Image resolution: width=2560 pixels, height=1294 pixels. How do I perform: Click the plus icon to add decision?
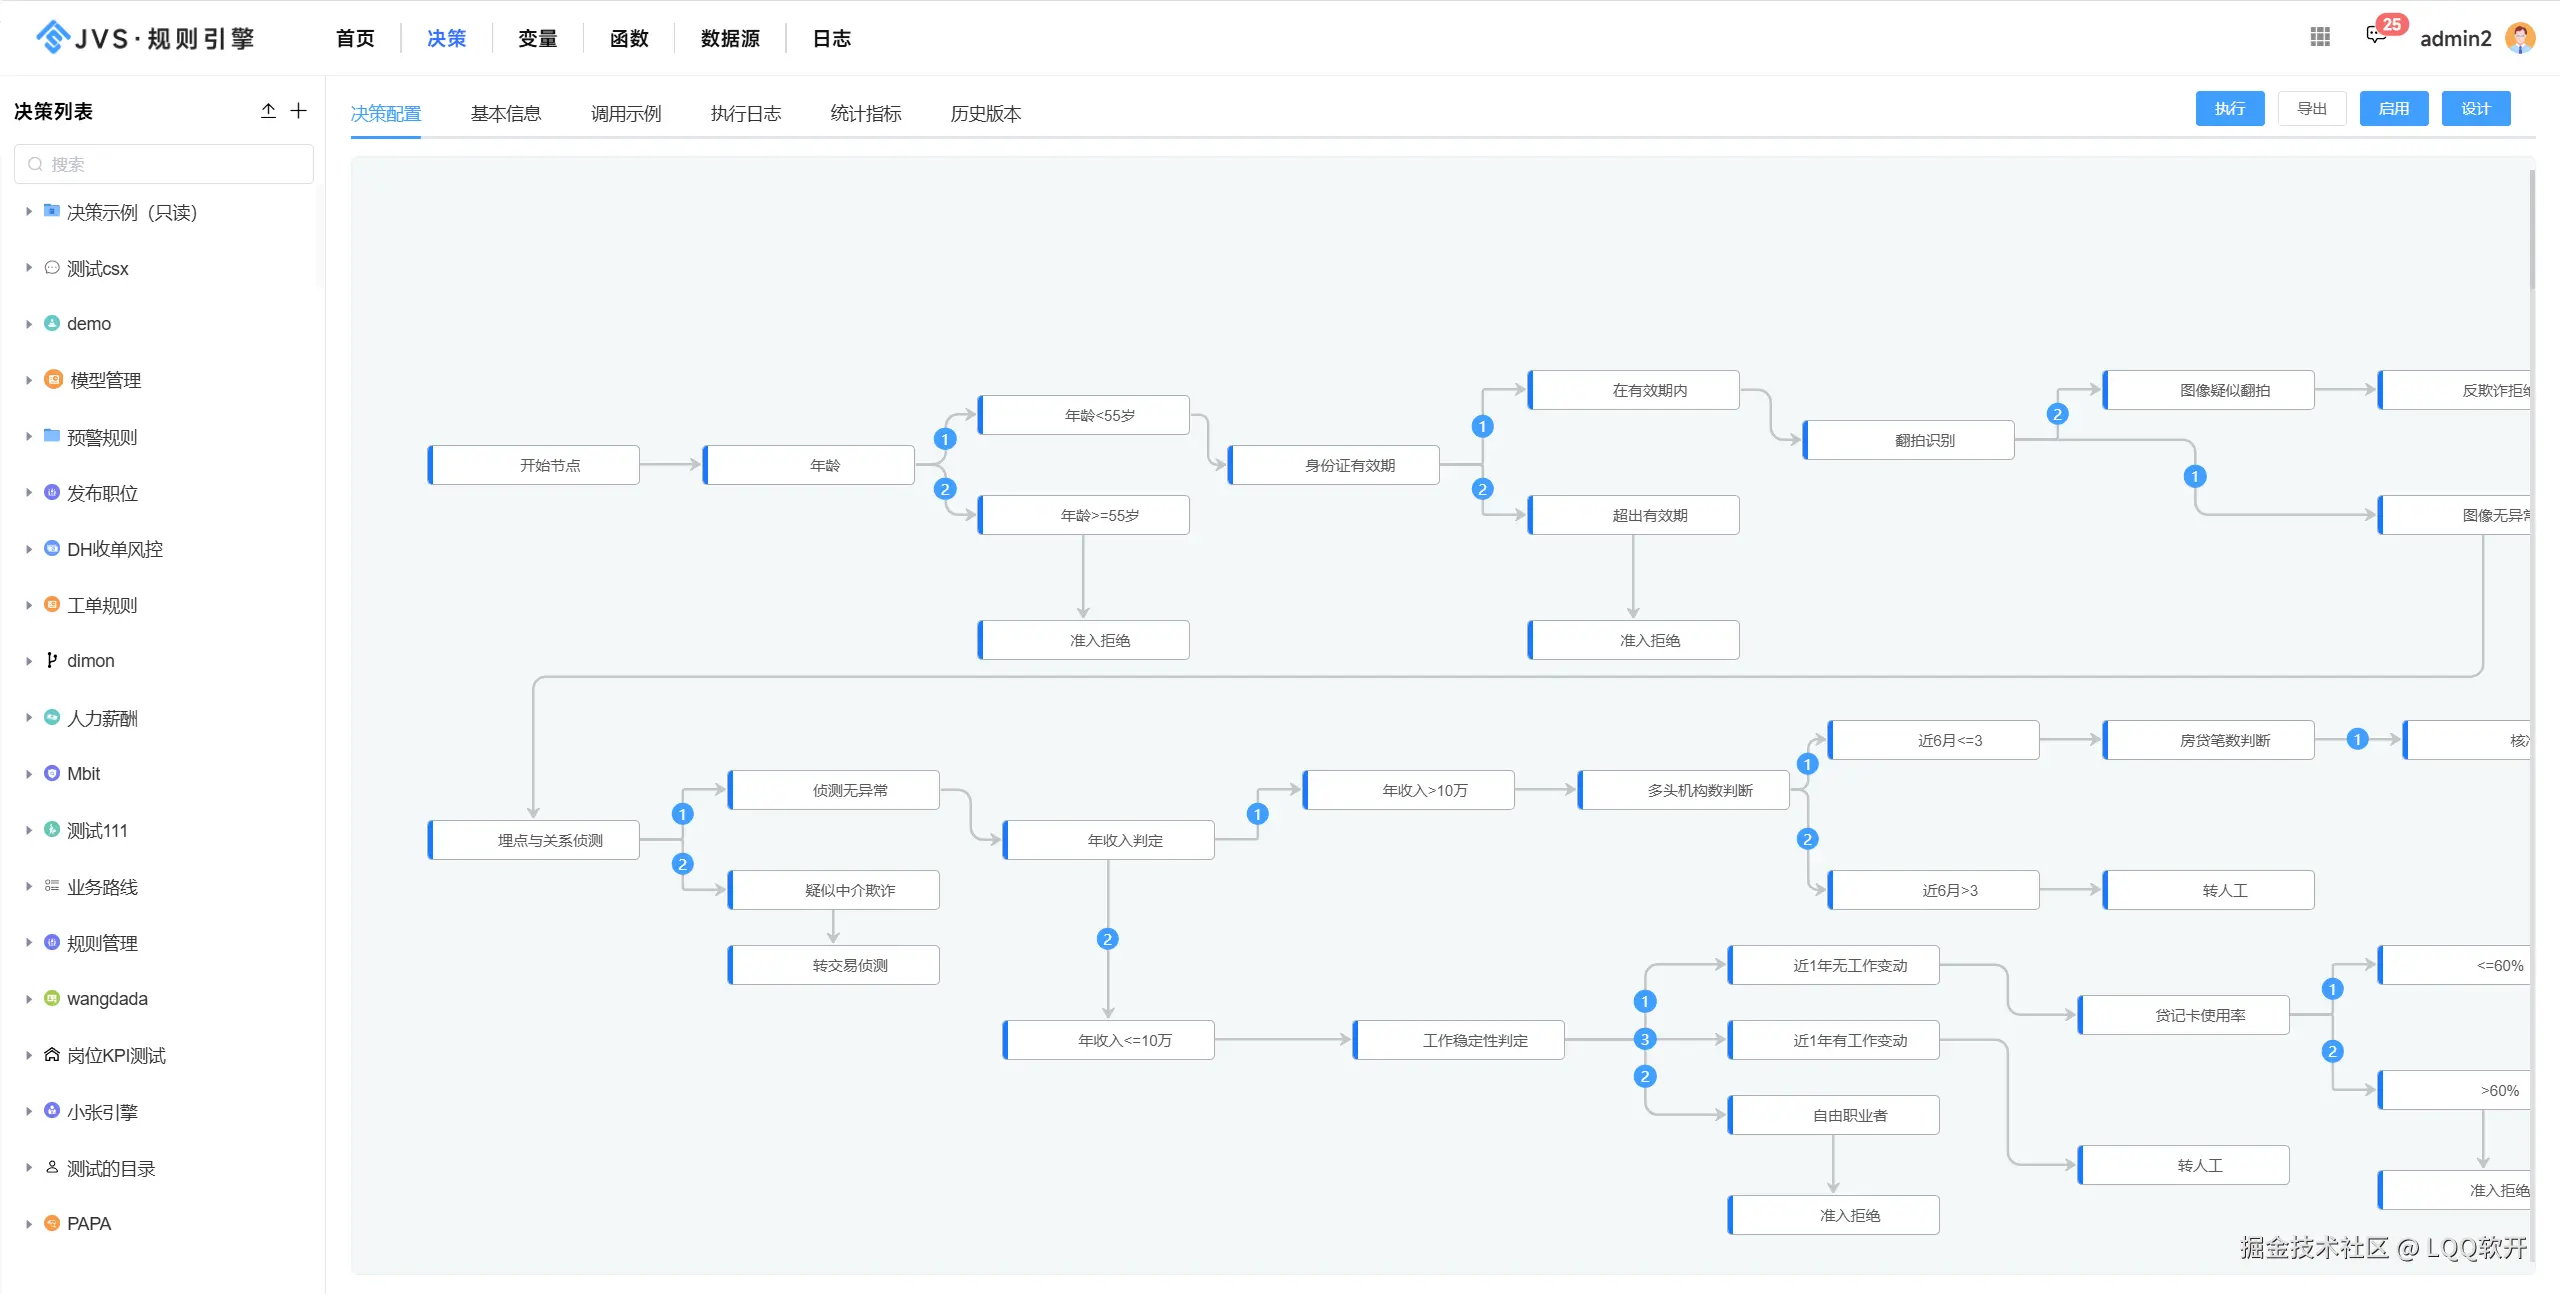[298, 111]
